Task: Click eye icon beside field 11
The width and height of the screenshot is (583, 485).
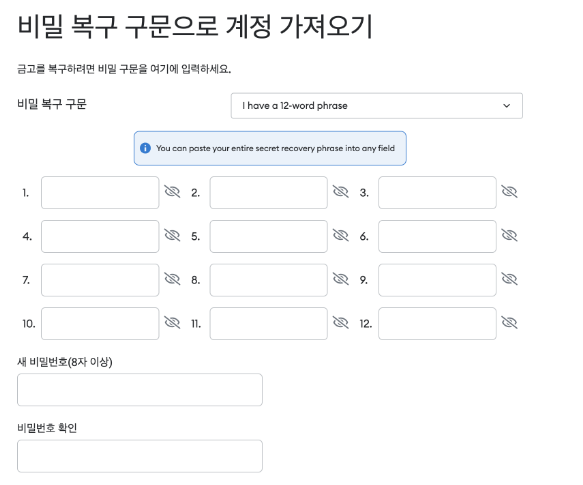Action: point(341,323)
